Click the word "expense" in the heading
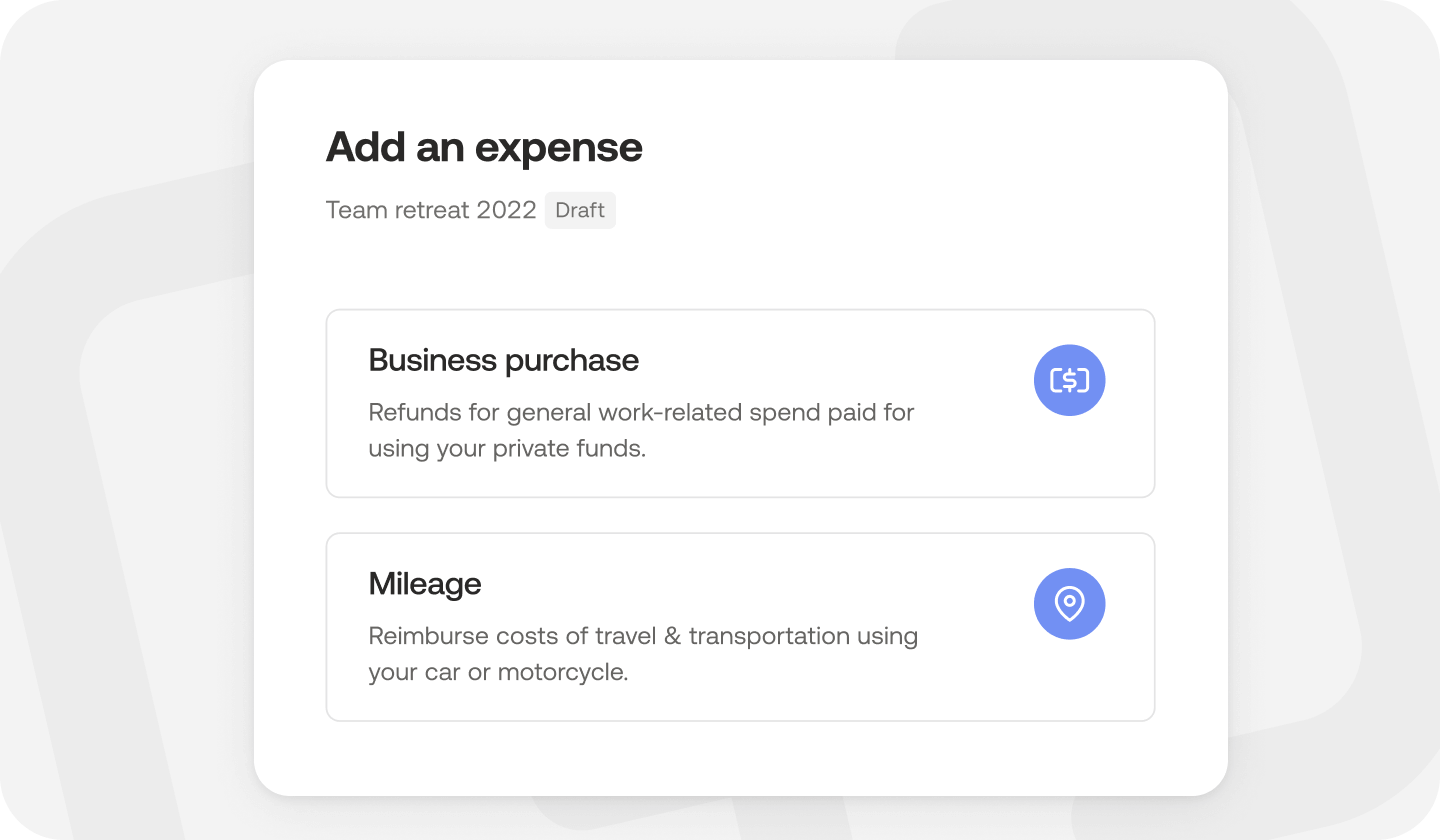Viewport: 1440px width, 840px height. click(x=558, y=148)
